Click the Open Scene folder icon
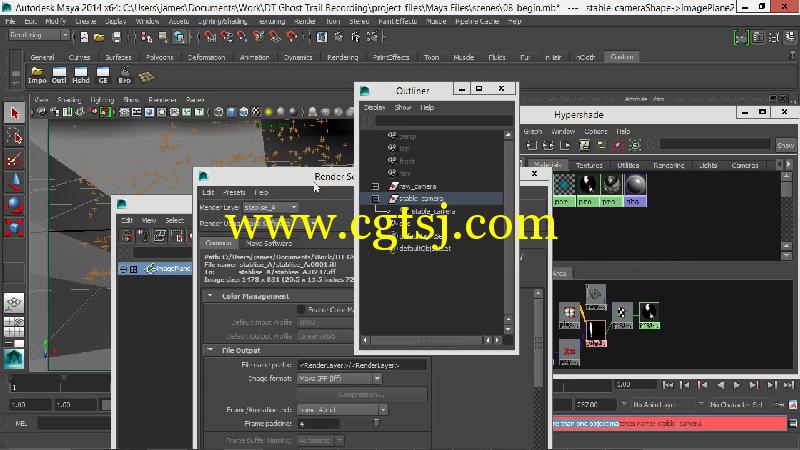Viewport: 800px width, 450px height. (99, 37)
